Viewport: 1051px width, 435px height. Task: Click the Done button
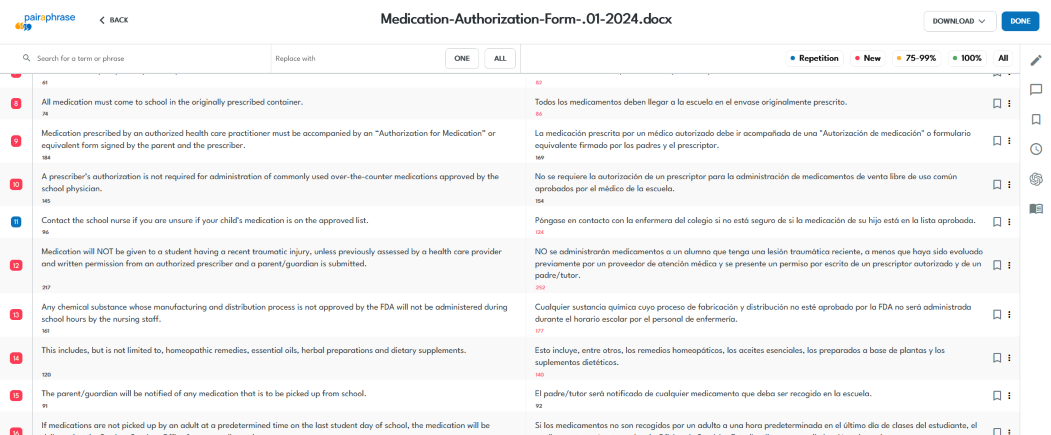(1020, 21)
